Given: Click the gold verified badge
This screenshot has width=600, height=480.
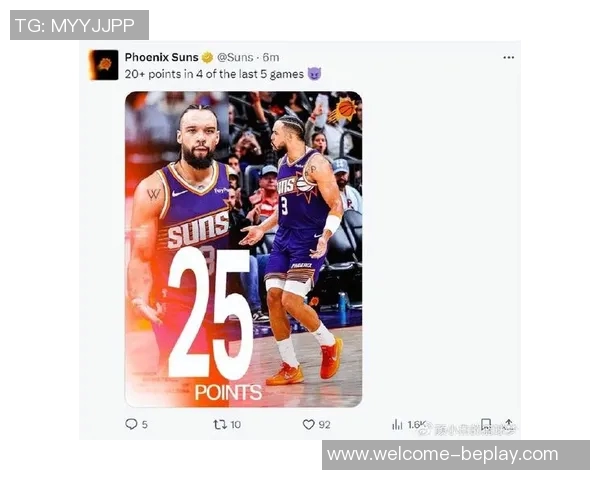Looking at the screenshot, I should (207, 57).
